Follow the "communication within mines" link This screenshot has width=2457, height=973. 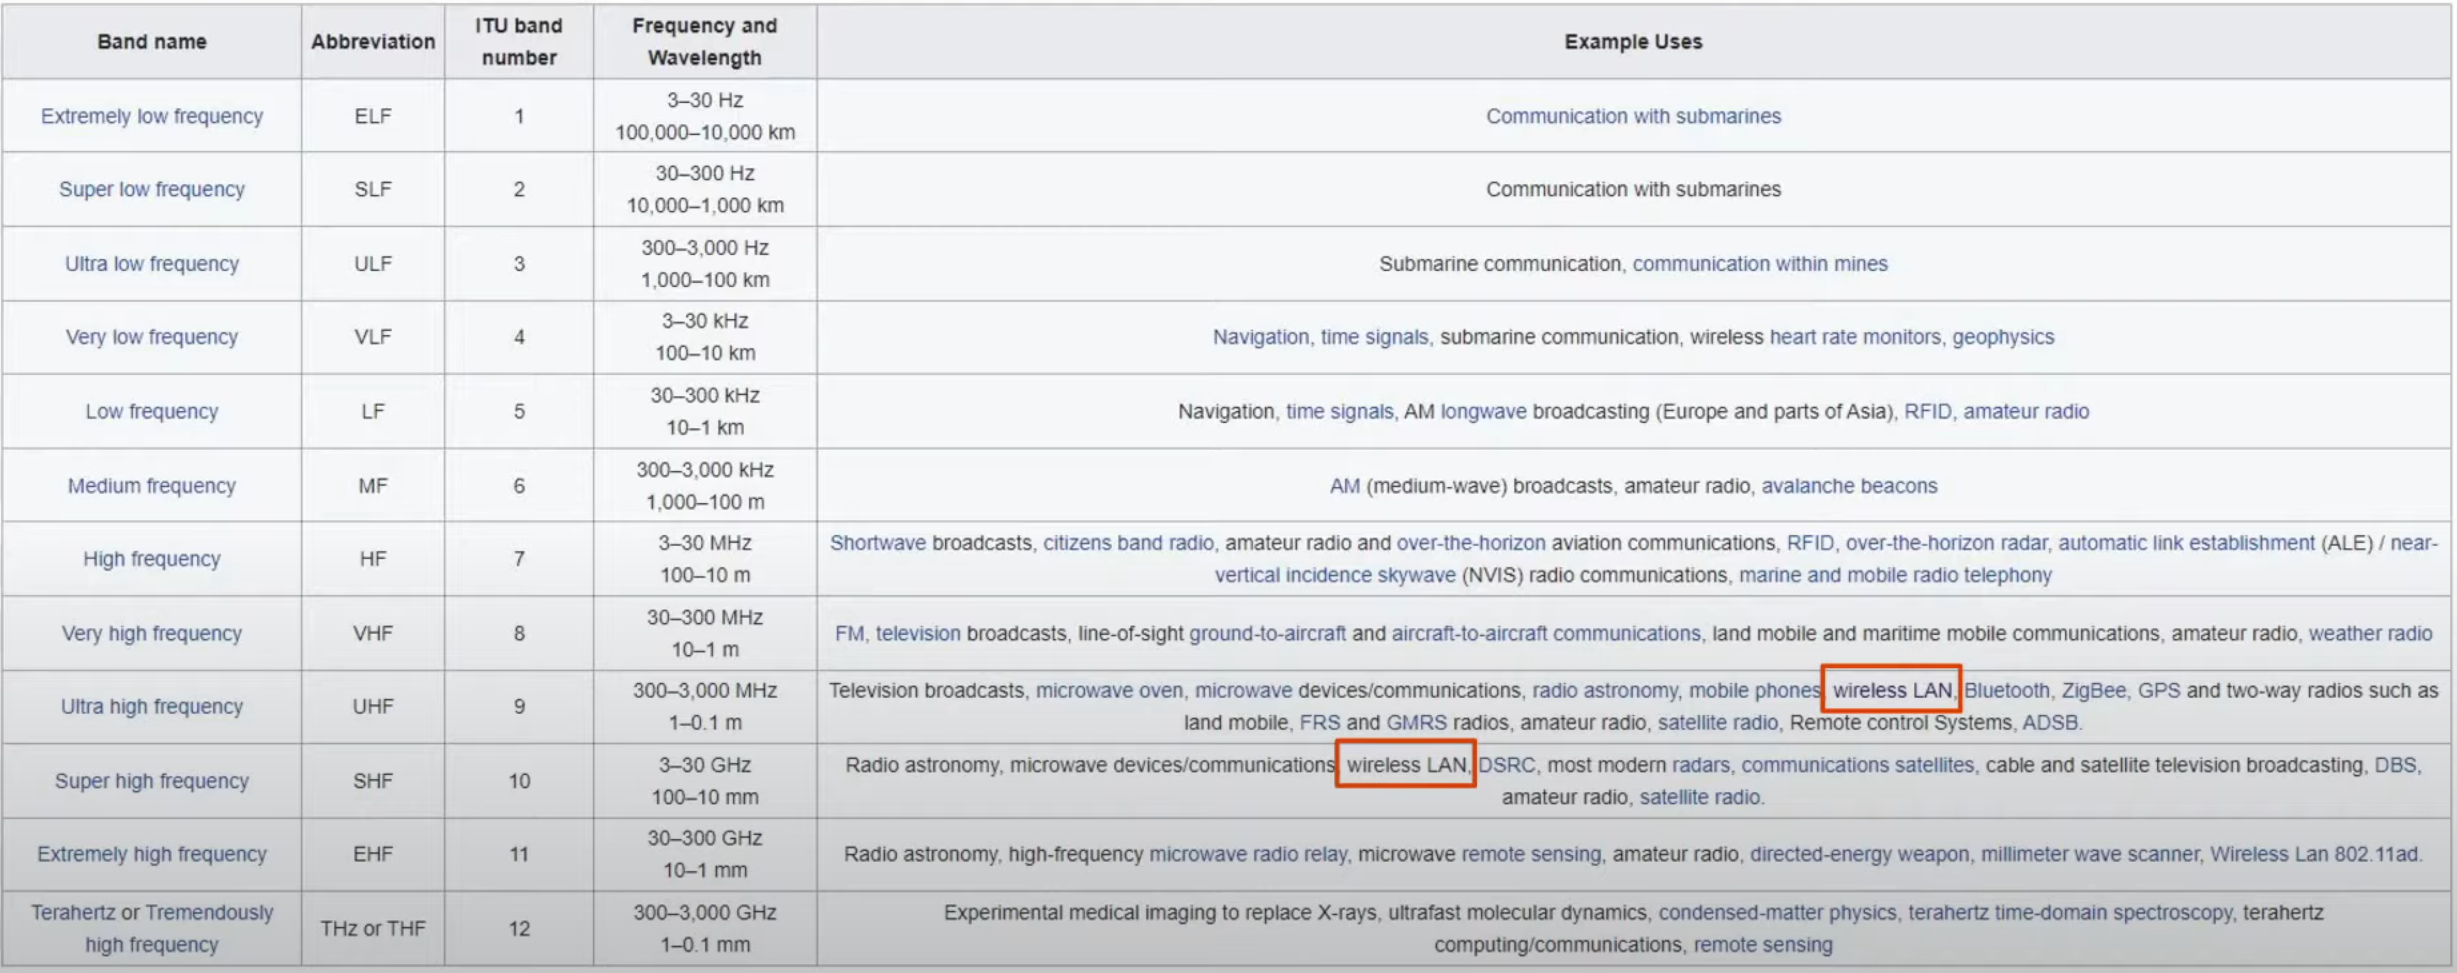1759,264
